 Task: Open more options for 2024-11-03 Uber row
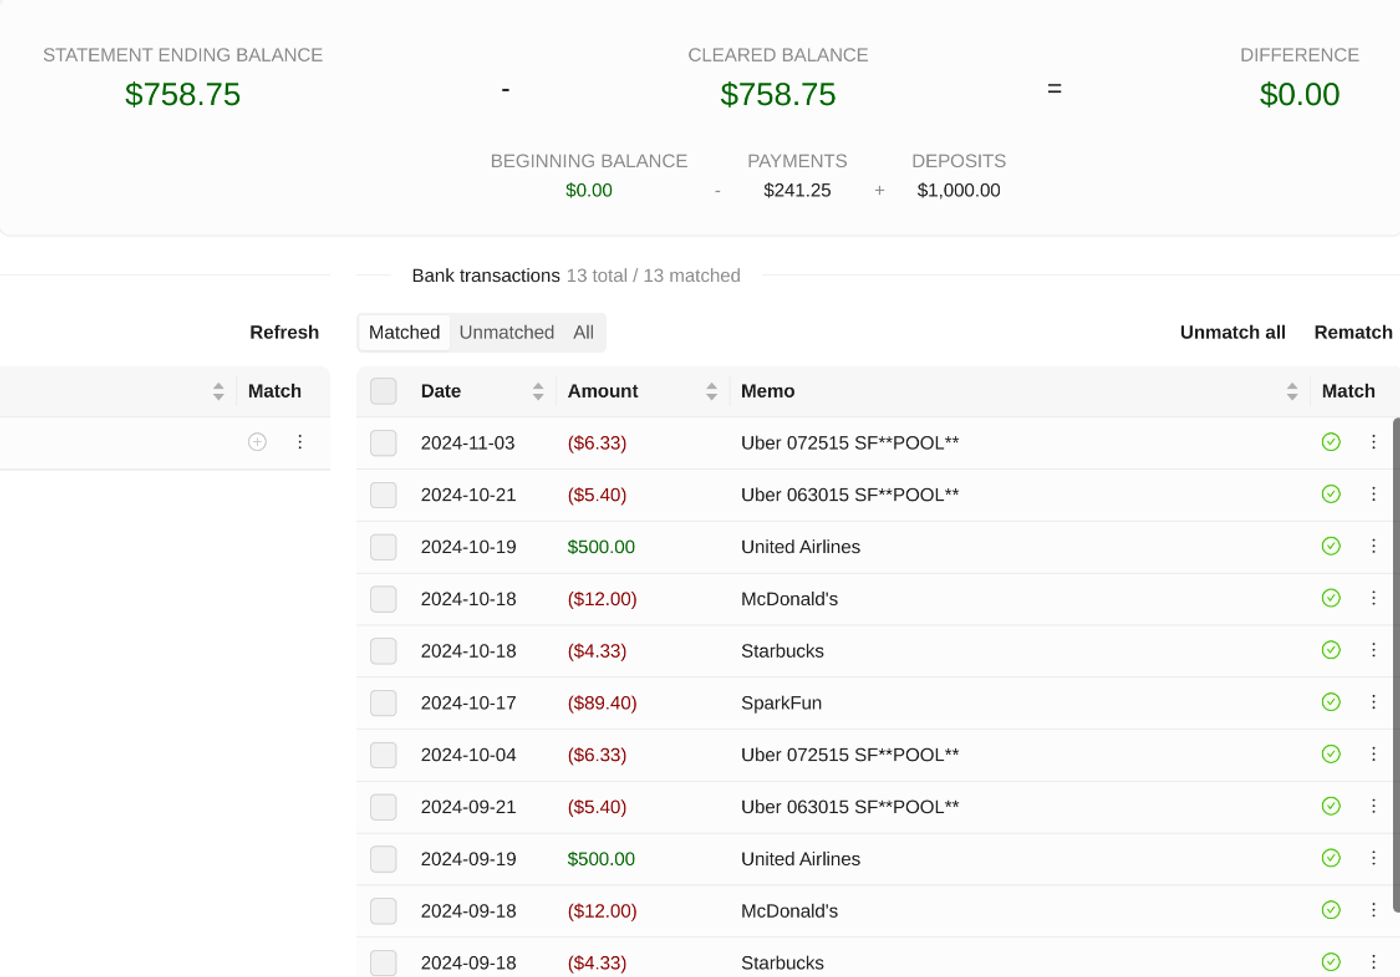[x=1373, y=442]
